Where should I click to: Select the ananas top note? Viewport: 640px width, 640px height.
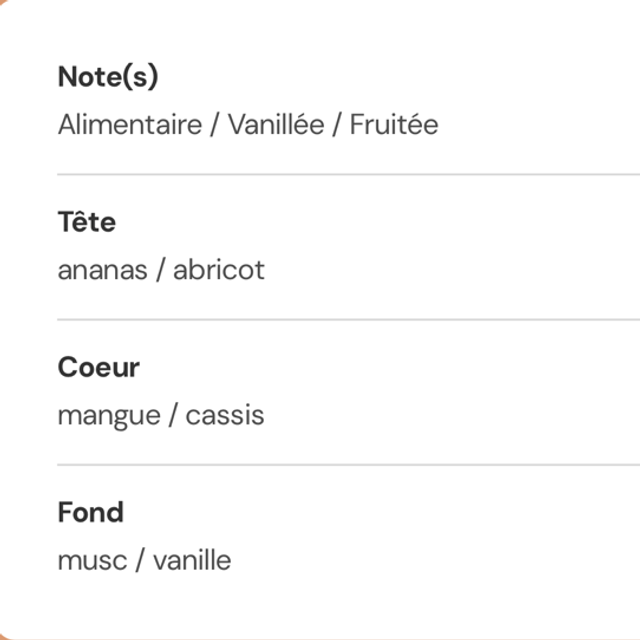tap(101, 270)
